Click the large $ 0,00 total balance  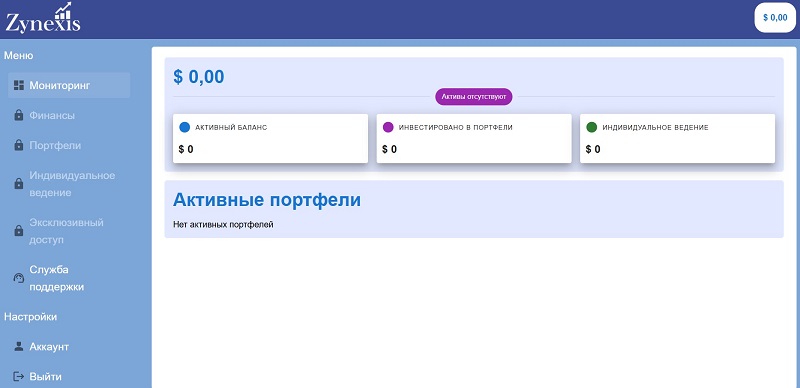(198, 77)
